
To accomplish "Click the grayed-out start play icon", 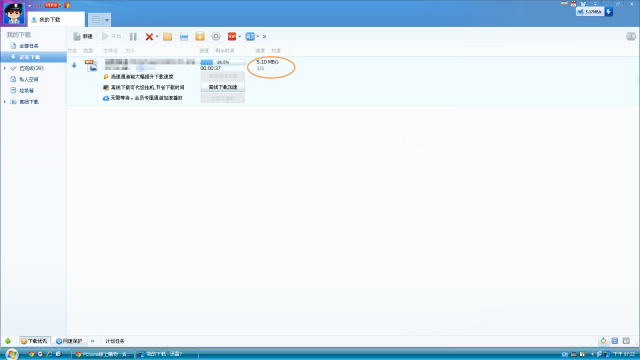I will (105, 36).
